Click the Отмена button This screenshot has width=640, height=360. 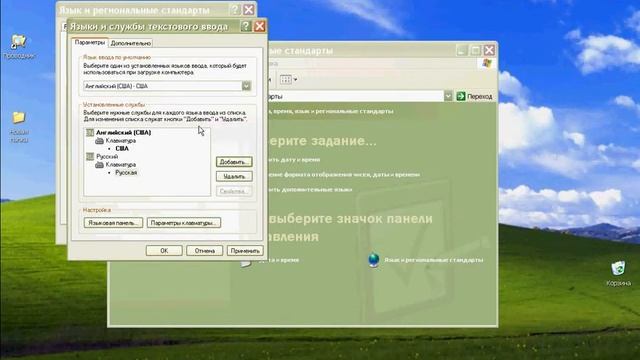(204, 251)
